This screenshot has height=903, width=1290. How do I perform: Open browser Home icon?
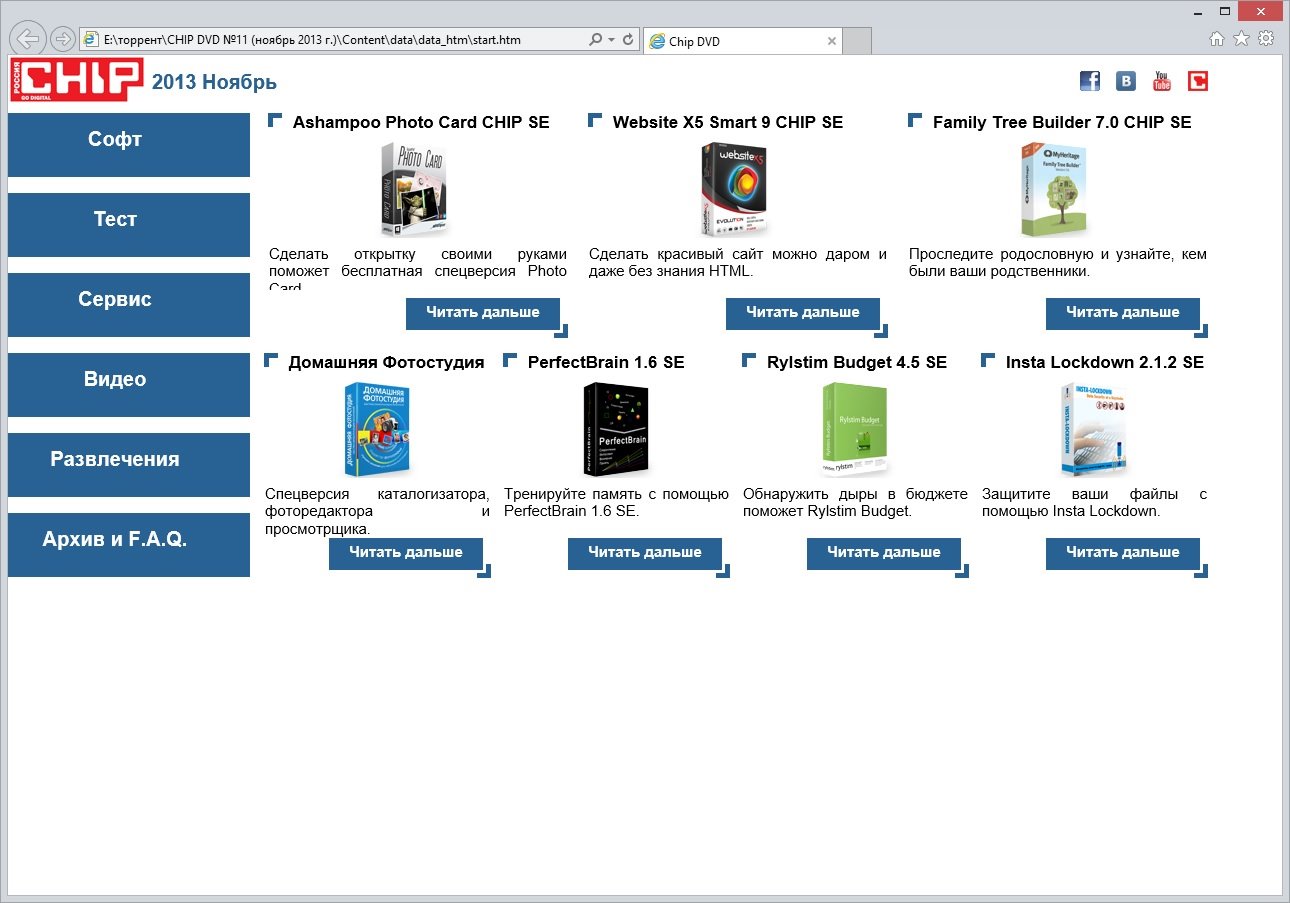tap(1217, 38)
